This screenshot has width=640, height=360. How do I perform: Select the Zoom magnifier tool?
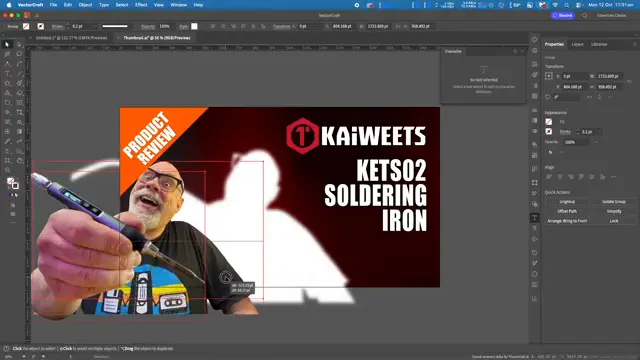click(x=7, y=170)
